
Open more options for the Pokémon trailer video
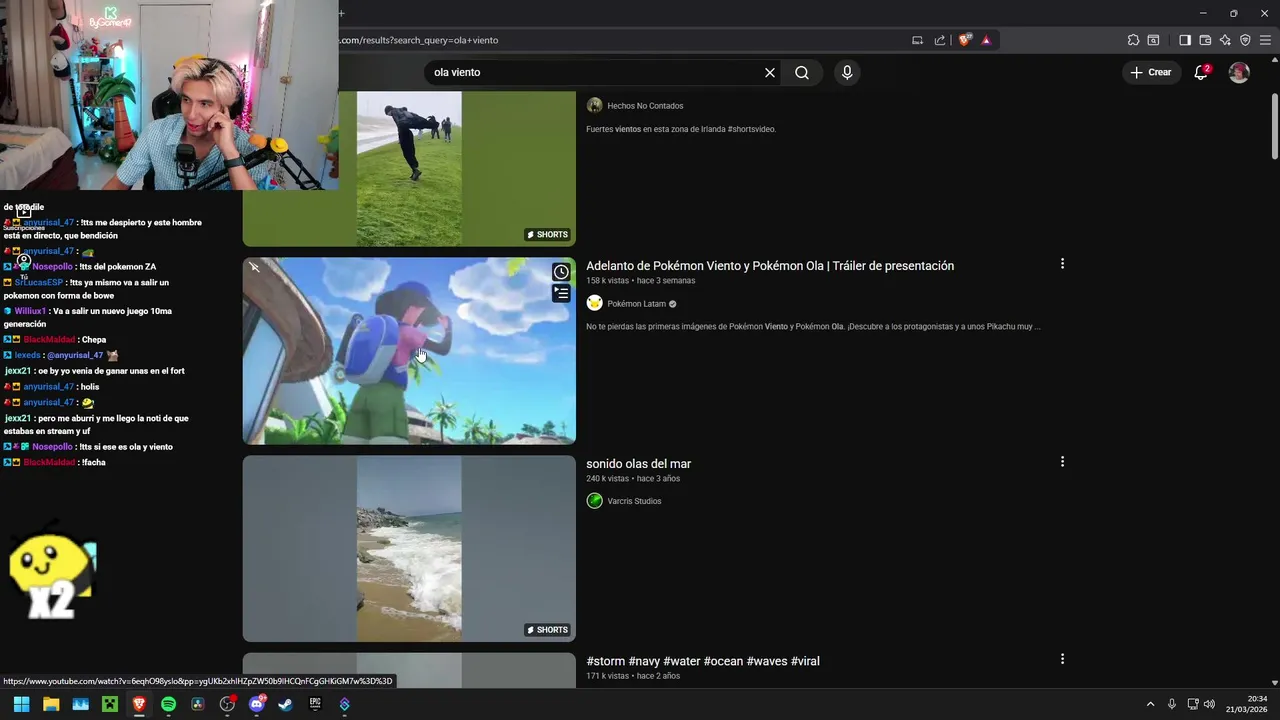tap(1062, 264)
